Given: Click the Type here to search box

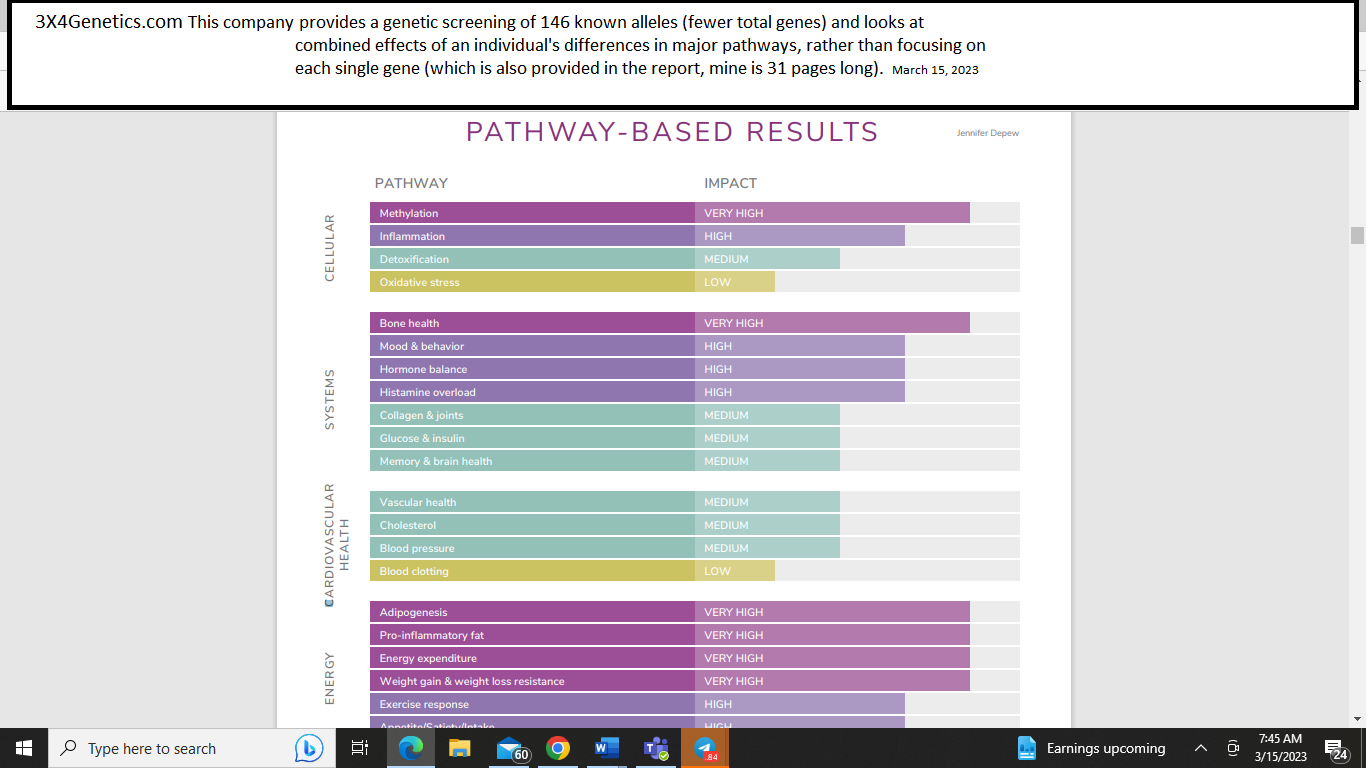Looking at the screenshot, I should coord(192,748).
